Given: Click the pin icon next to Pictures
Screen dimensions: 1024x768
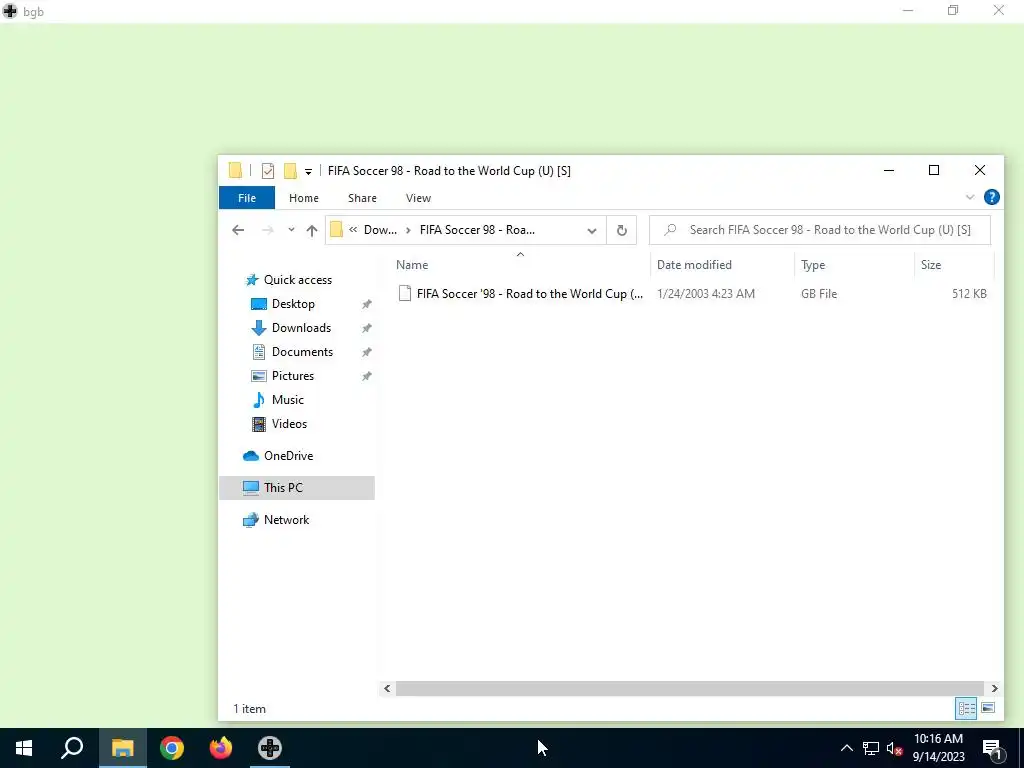Looking at the screenshot, I should (x=366, y=376).
